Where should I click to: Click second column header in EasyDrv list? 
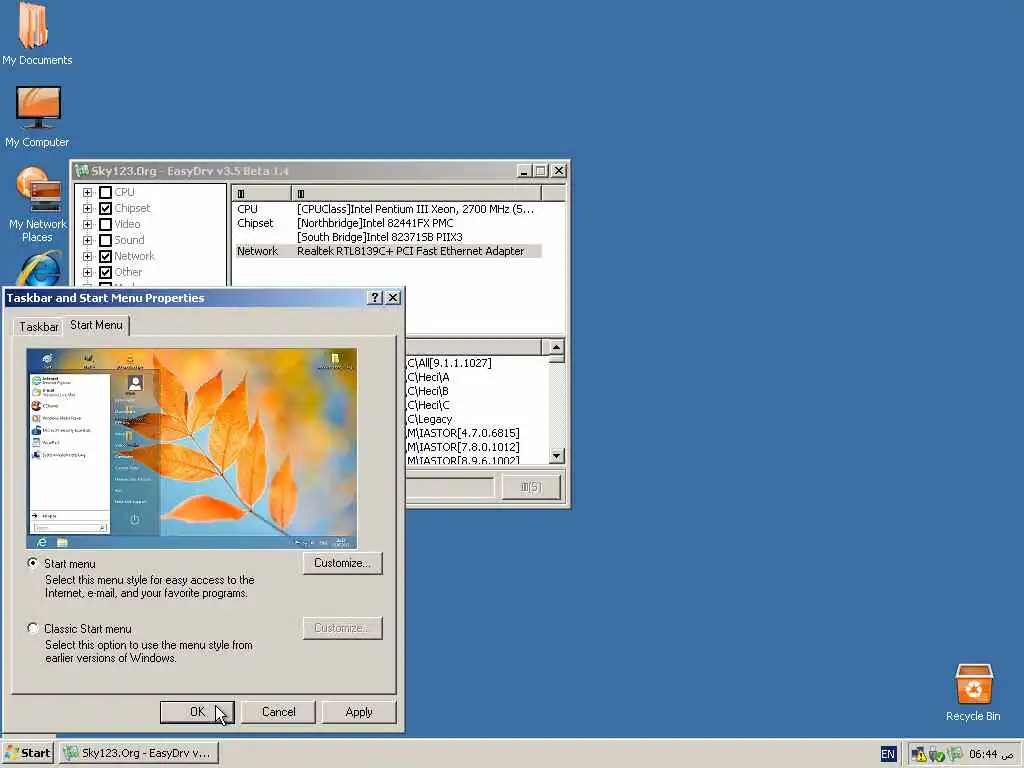pos(416,193)
